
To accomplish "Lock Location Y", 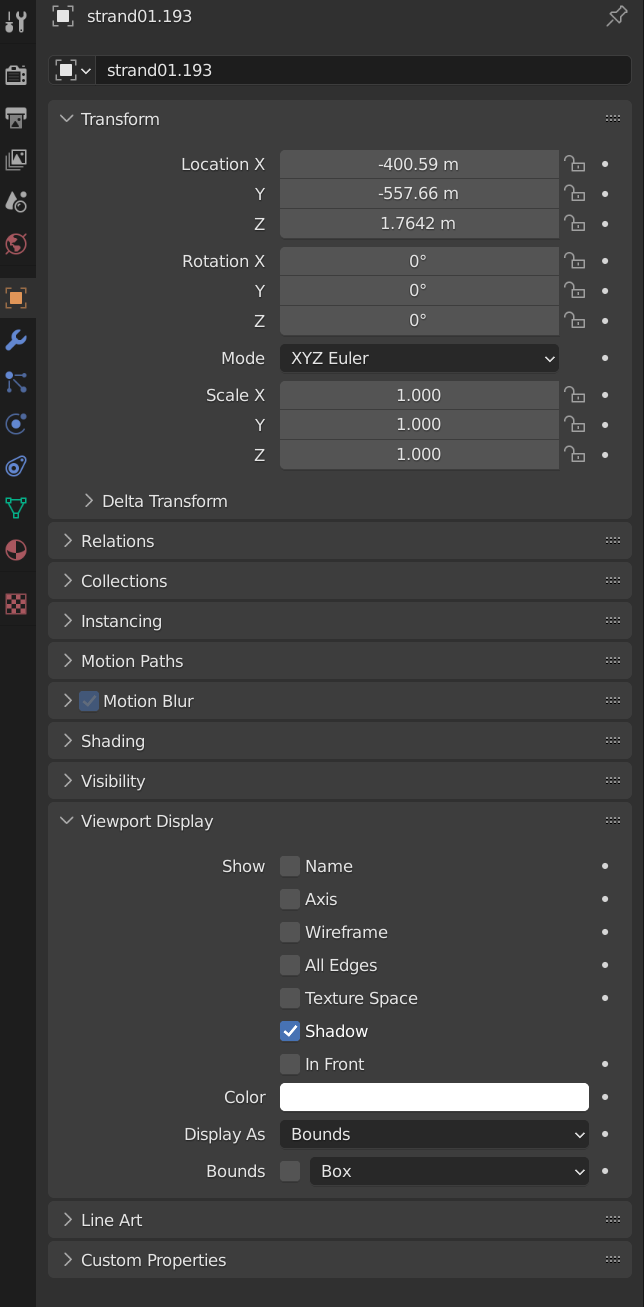I will tap(574, 193).
